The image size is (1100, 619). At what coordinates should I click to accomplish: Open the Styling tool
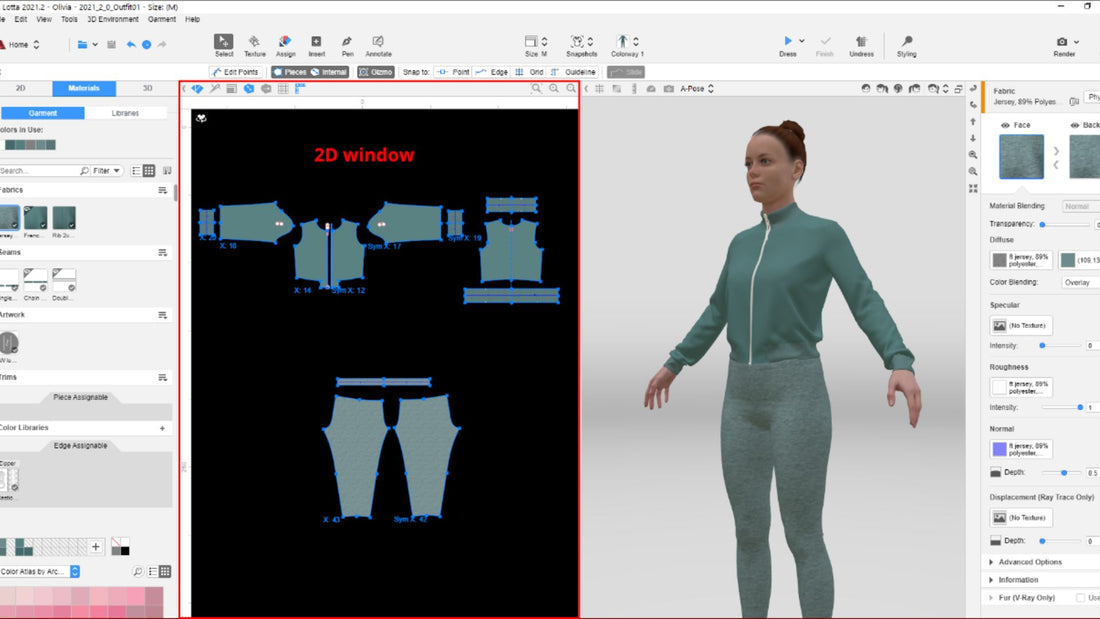click(x=906, y=42)
